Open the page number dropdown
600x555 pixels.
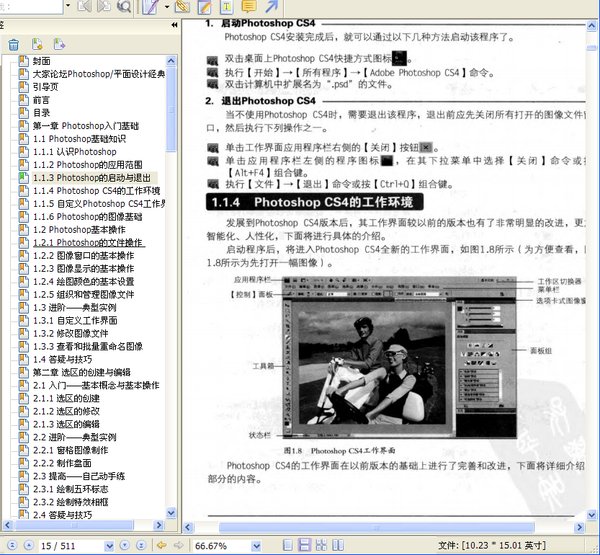pos(111,545)
